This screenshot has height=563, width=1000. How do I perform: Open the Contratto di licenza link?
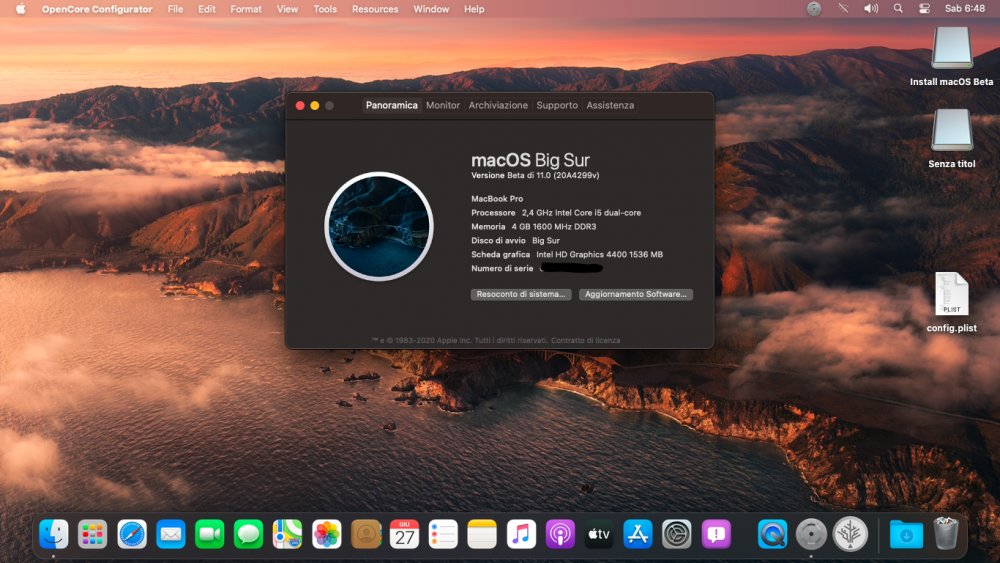click(585, 340)
